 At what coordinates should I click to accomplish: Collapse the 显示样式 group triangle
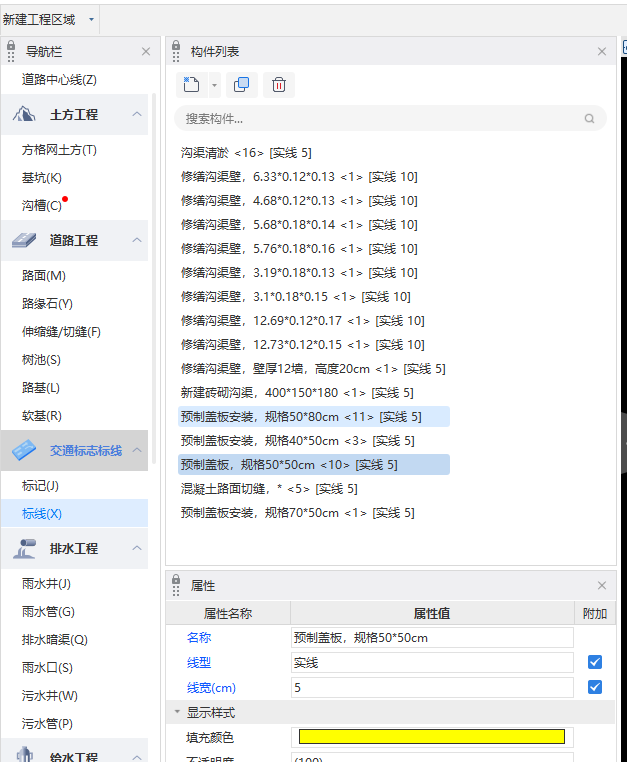[177, 712]
